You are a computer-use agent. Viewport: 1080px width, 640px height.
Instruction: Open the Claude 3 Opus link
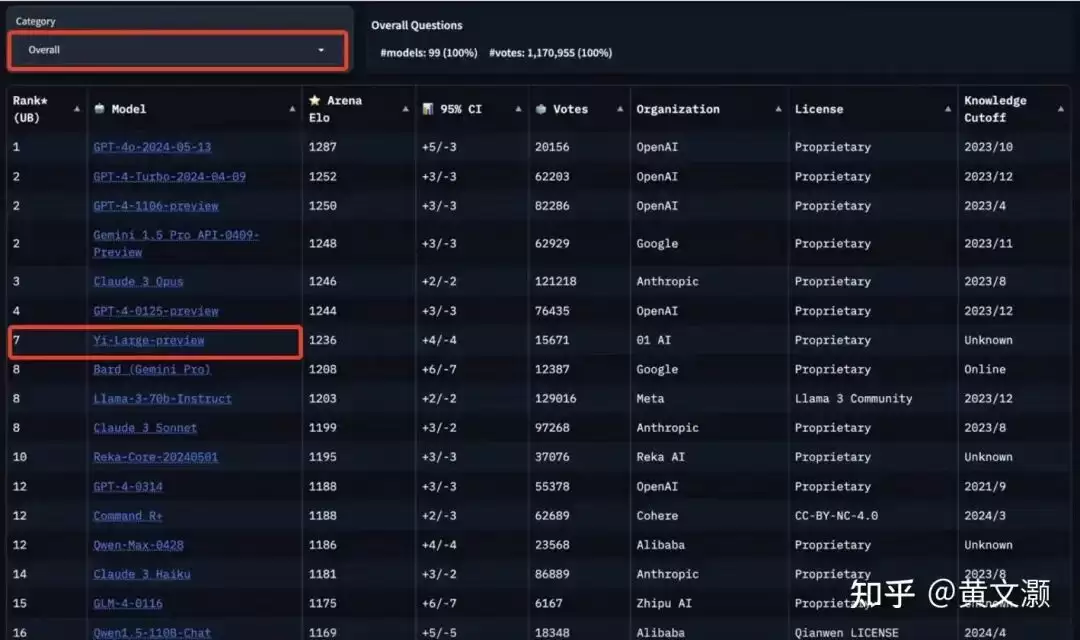138,281
